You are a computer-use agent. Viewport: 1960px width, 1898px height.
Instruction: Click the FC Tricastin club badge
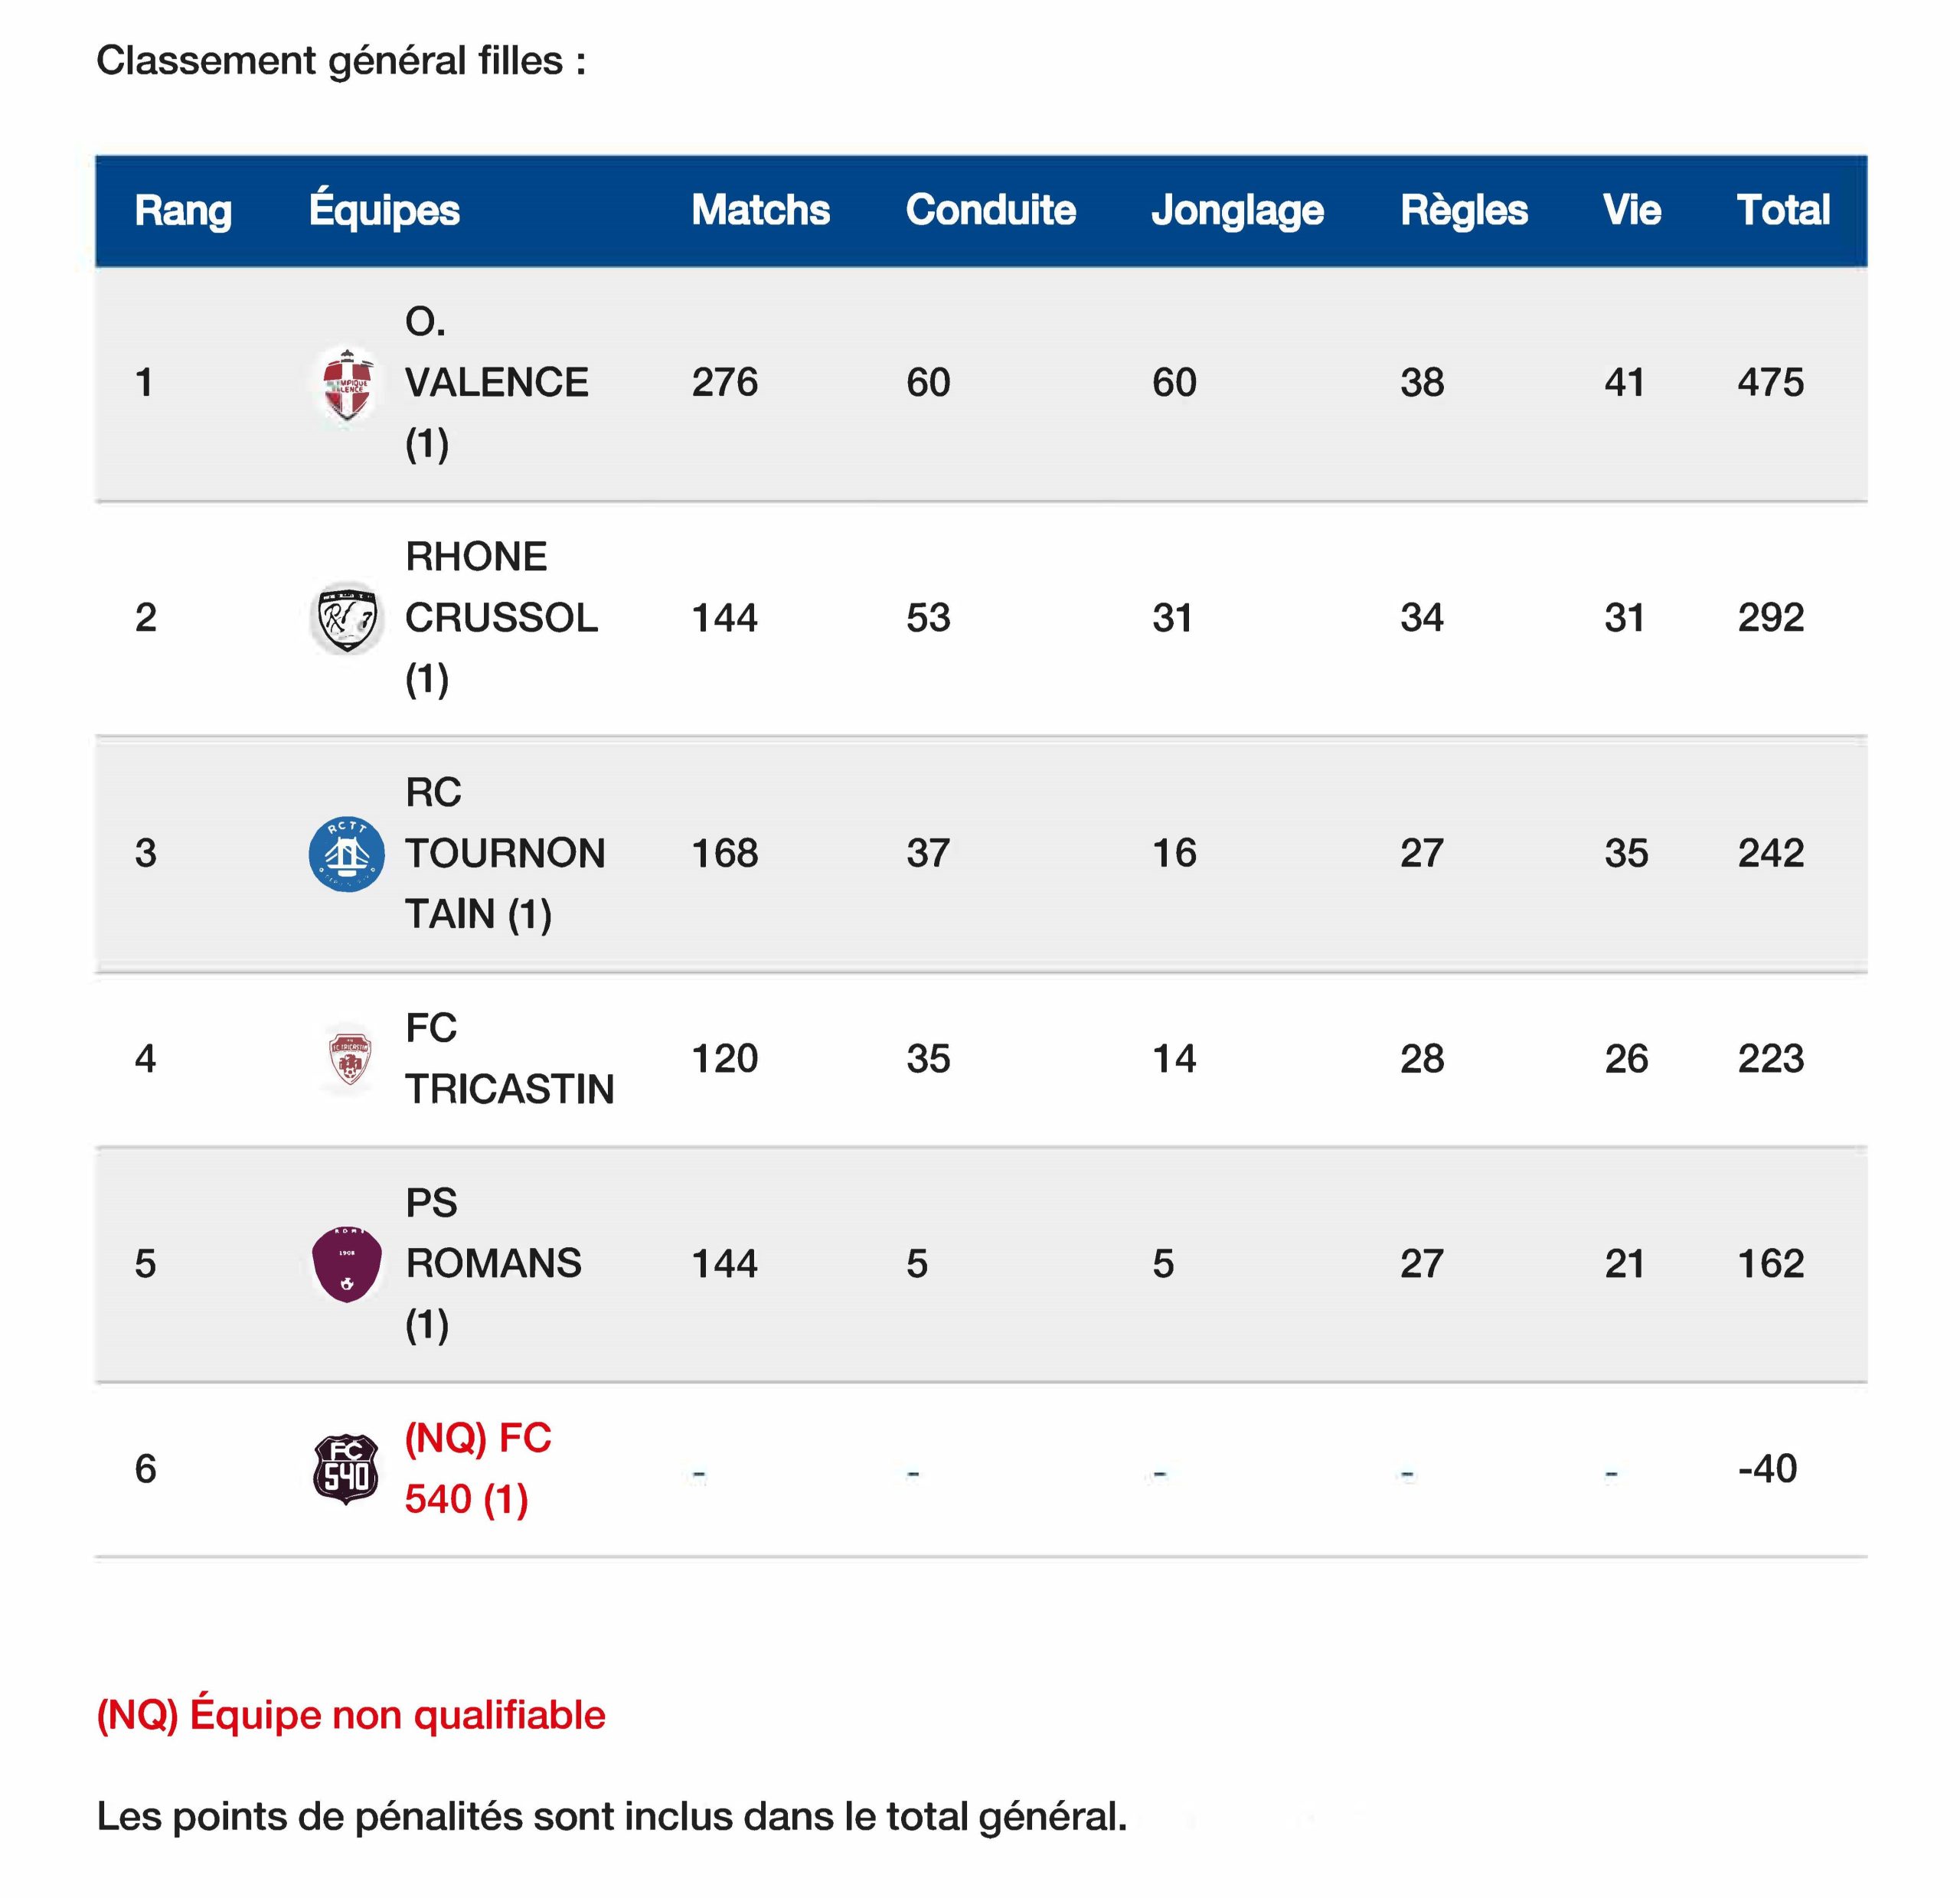pyautogui.click(x=349, y=1059)
